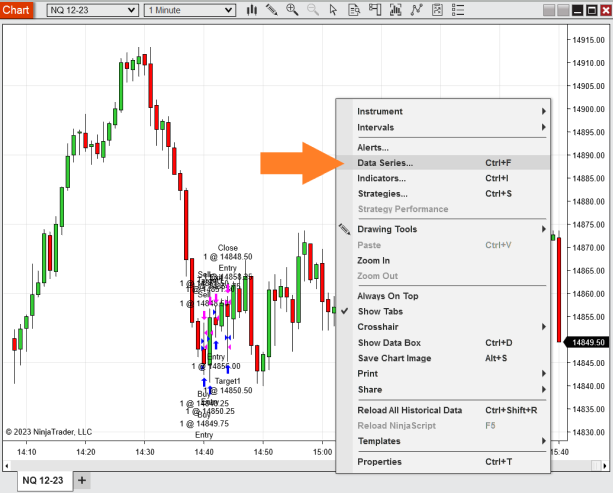Expand the Crosshair submenu
This screenshot has height=493, width=613.
click(444, 327)
